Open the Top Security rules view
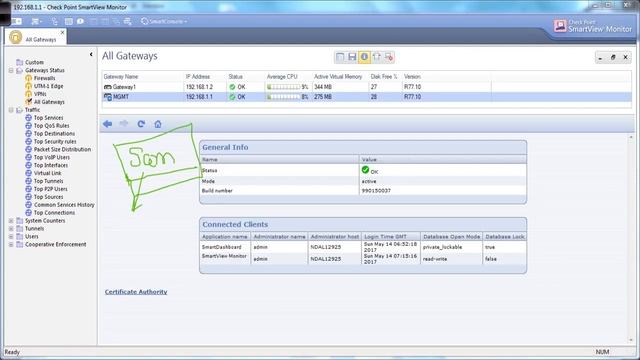Screen dimensions: 640x360 tap(55, 142)
